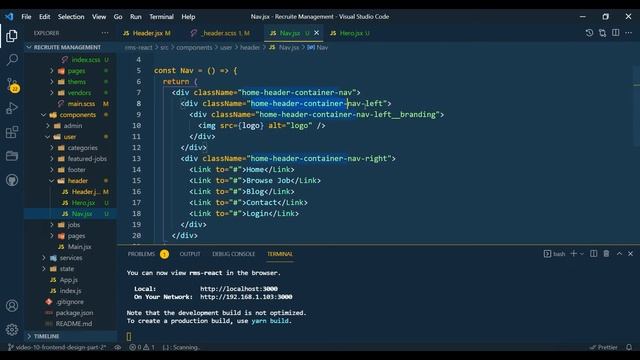Click the VS Code logo icon

click(x=9, y=16)
